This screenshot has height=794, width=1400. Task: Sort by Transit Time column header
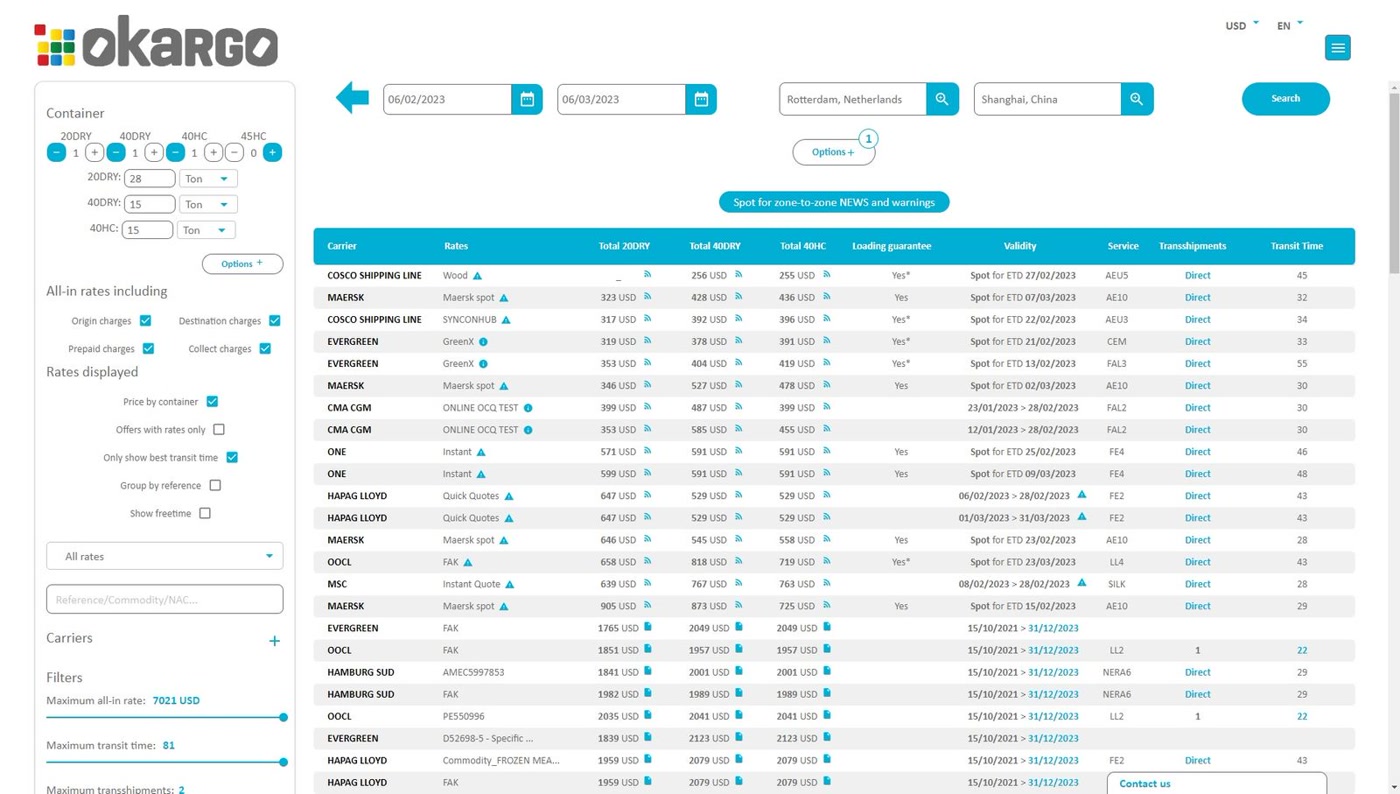click(1296, 246)
